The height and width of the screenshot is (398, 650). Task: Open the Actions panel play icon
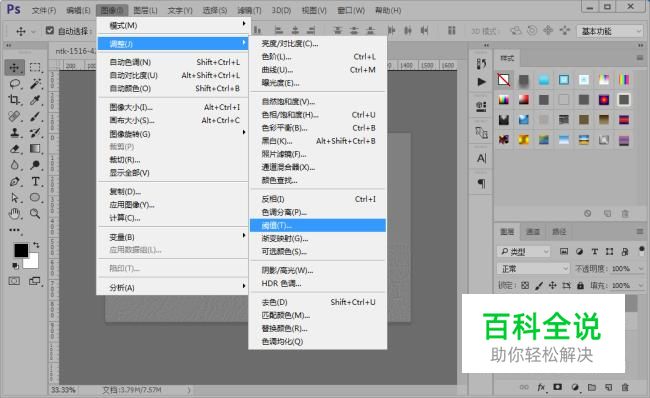click(x=481, y=82)
